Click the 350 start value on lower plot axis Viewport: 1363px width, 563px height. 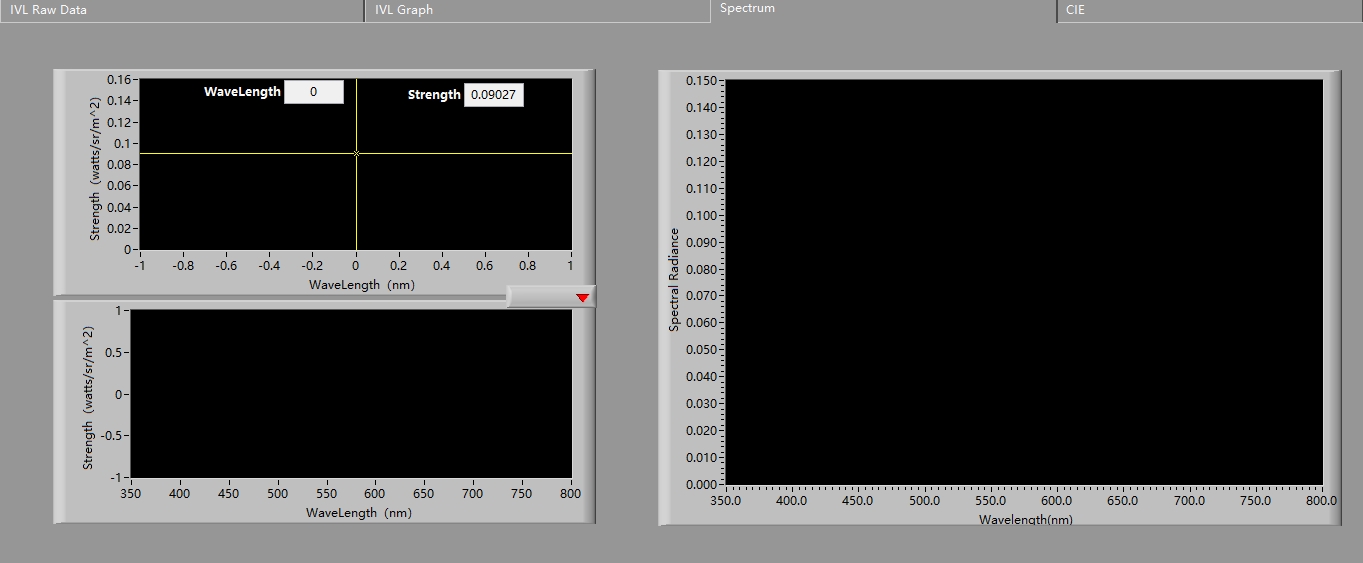tap(131, 494)
